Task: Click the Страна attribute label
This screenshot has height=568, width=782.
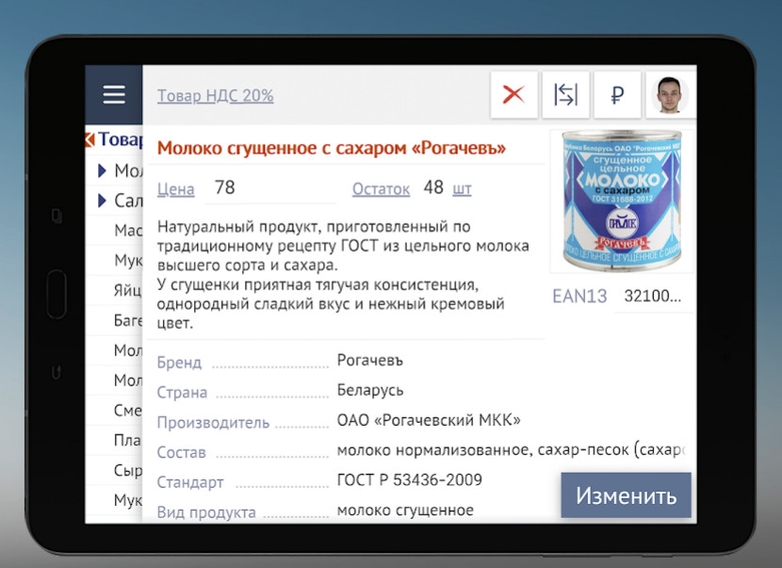Action: (182, 392)
